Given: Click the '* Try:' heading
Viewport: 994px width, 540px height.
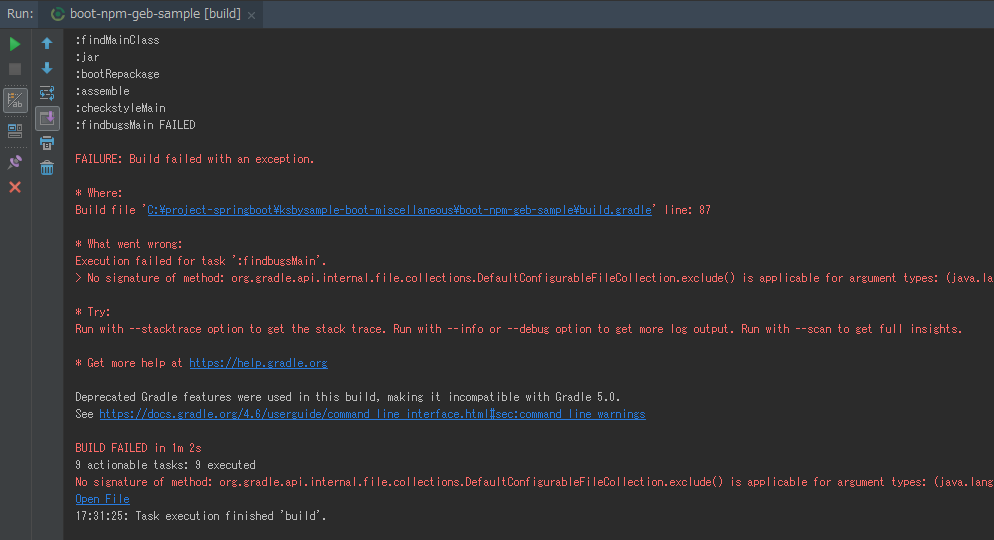Looking at the screenshot, I should [93, 312].
